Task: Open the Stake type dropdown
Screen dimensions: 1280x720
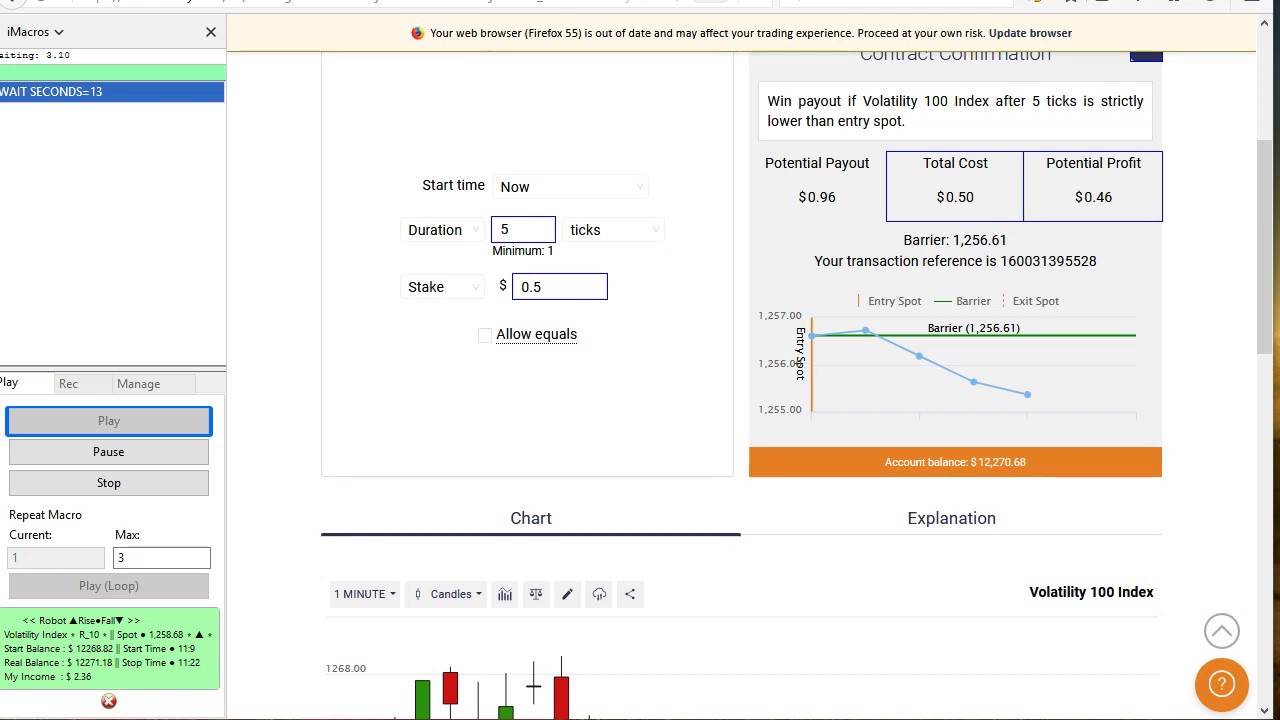Action: click(443, 287)
